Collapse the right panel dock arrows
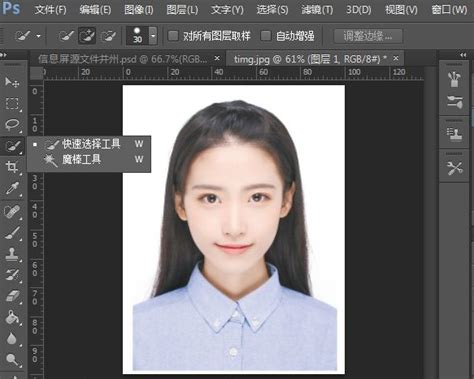The image size is (474, 379). tap(463, 55)
